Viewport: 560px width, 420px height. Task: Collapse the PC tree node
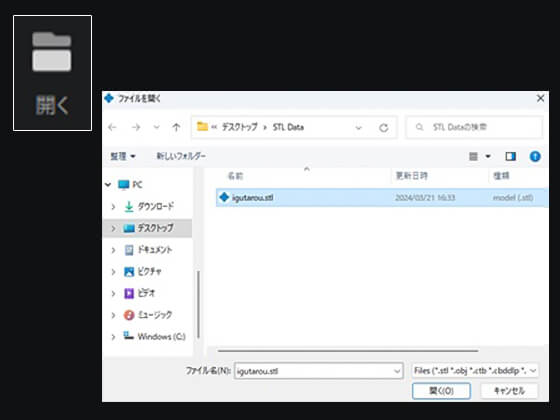[x=108, y=185]
